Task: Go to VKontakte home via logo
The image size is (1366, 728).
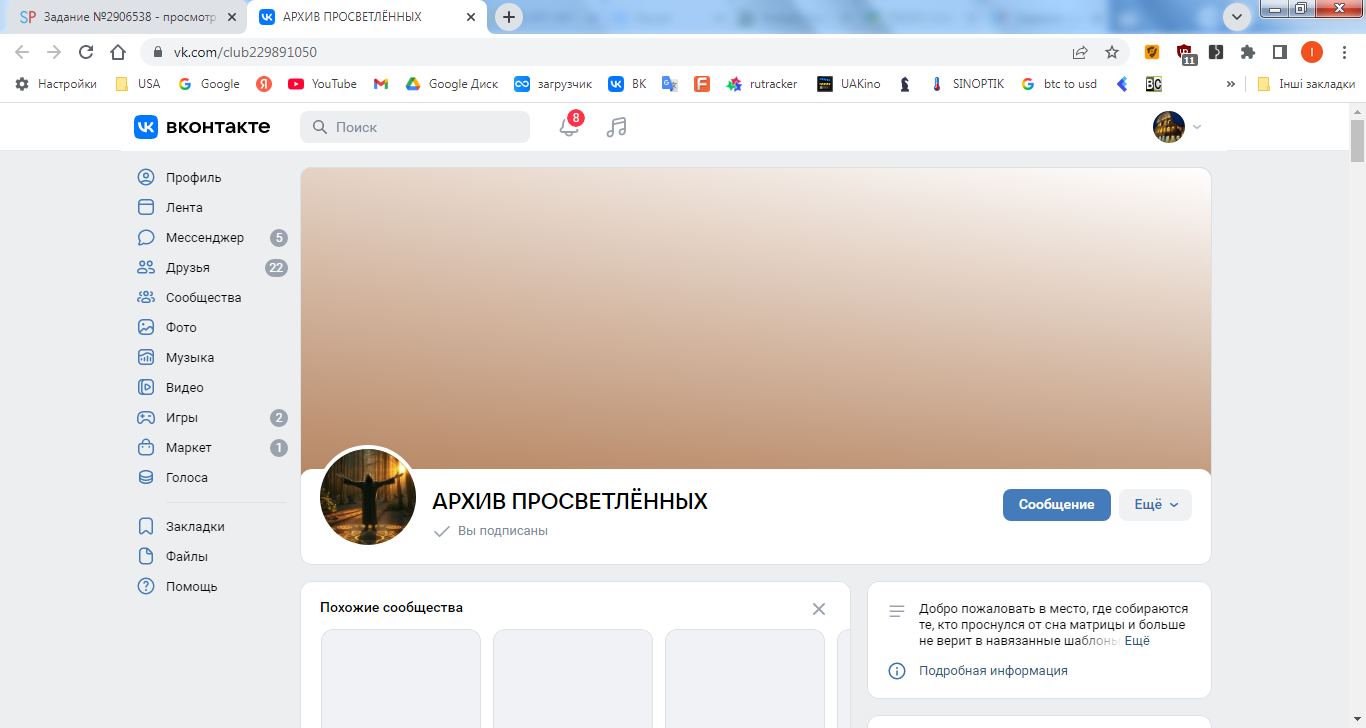Action: (x=202, y=127)
